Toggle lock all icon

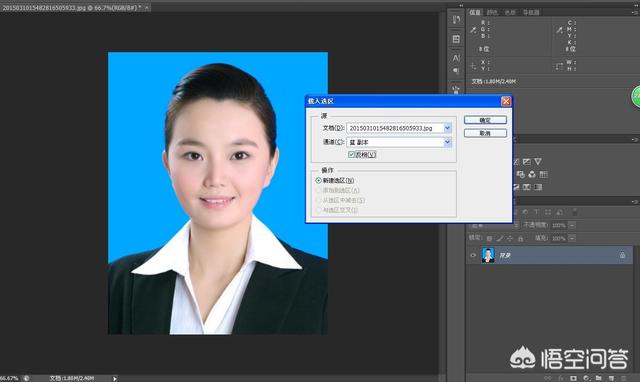(x=520, y=238)
